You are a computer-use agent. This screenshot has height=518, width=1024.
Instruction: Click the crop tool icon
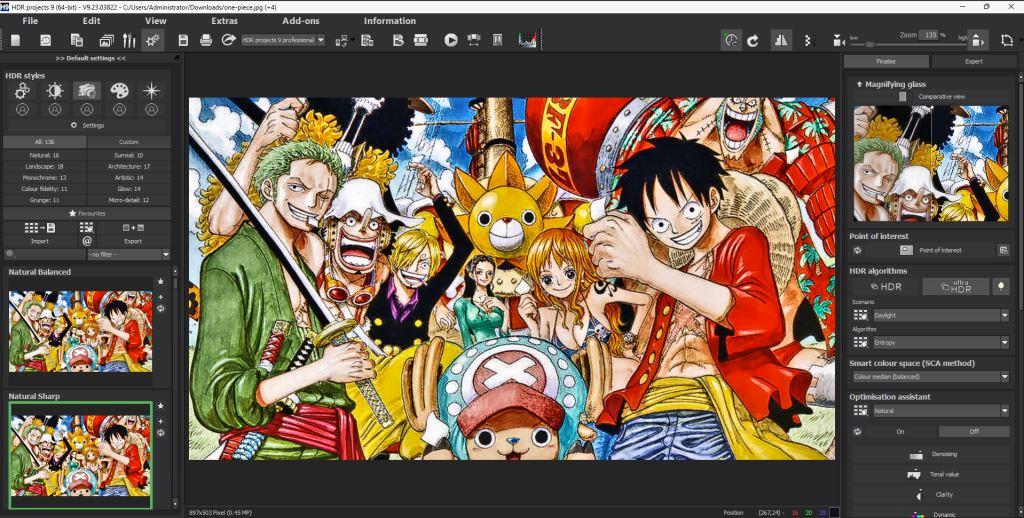coord(1005,40)
